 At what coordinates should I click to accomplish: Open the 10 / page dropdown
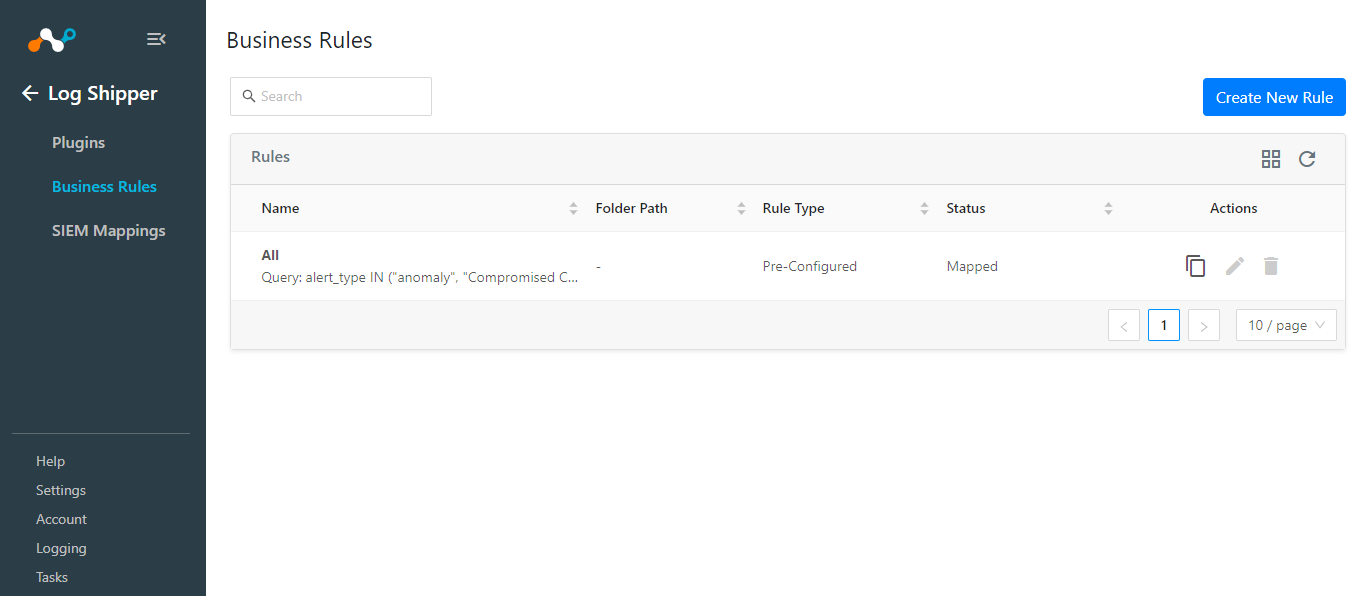click(1286, 324)
